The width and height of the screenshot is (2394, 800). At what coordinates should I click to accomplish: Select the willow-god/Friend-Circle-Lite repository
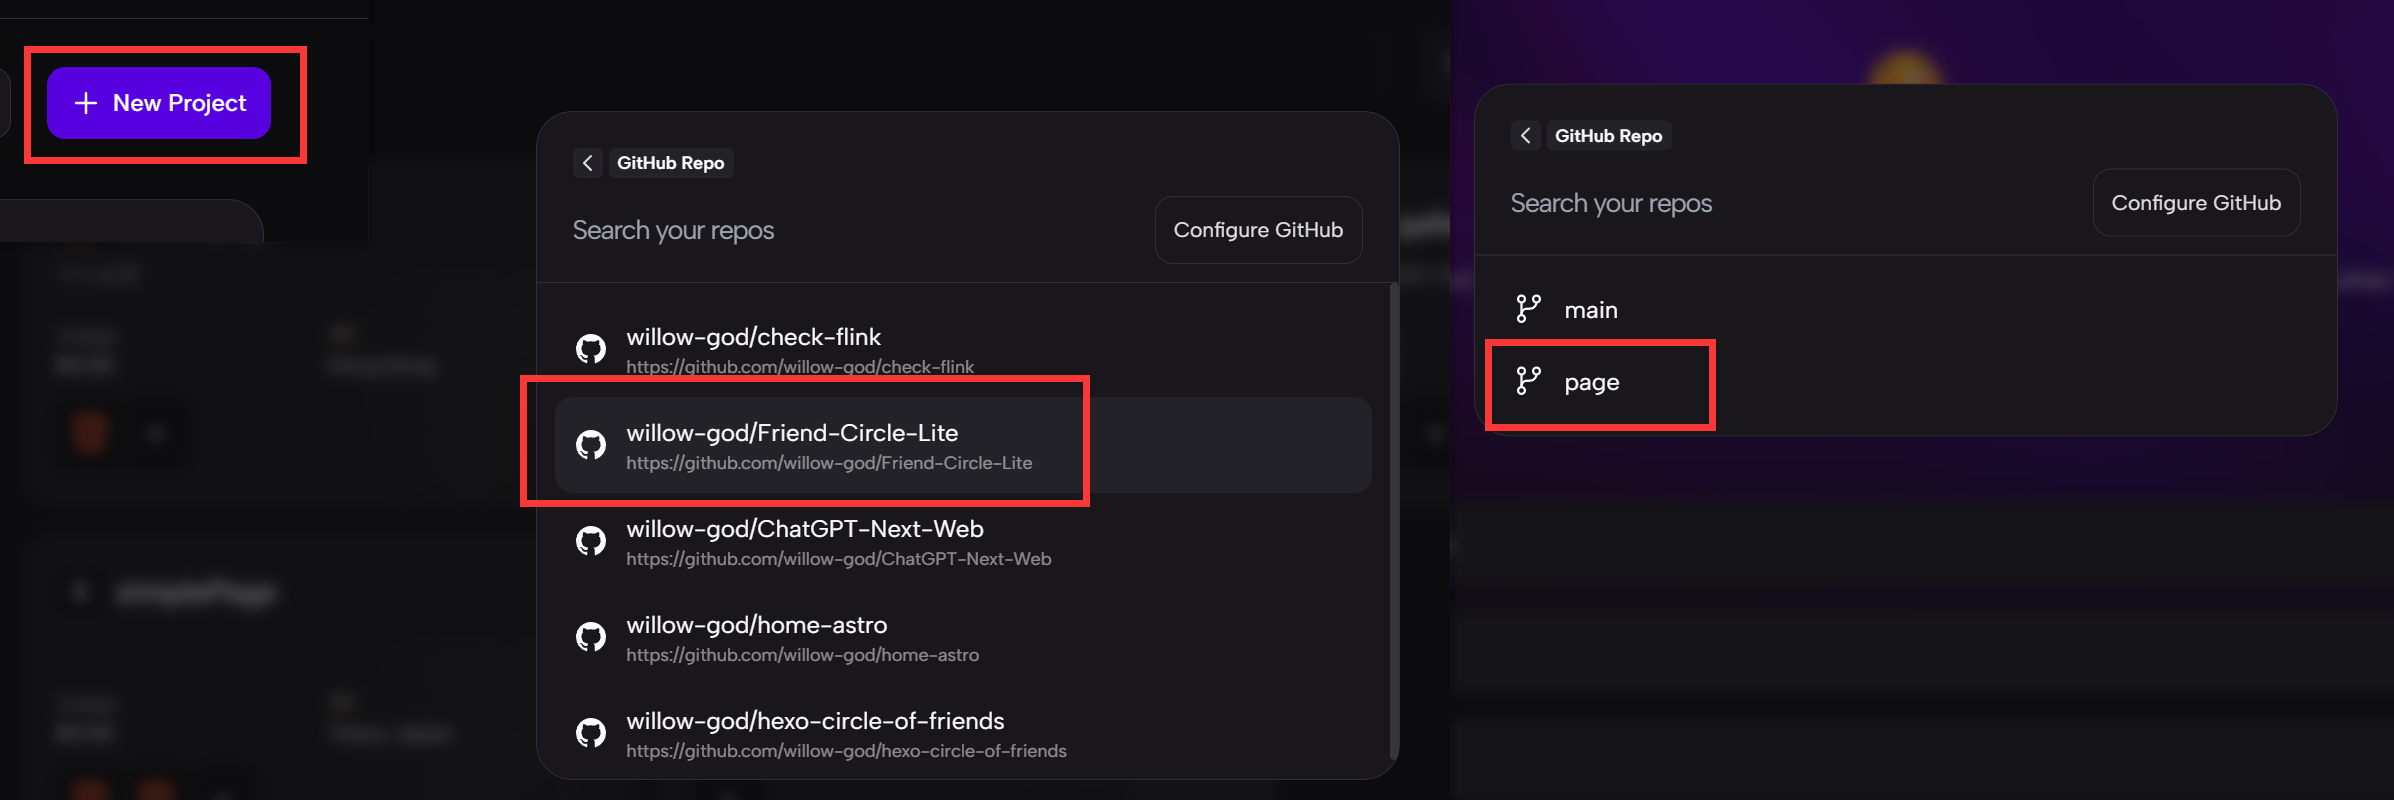pyautogui.click(x=792, y=434)
